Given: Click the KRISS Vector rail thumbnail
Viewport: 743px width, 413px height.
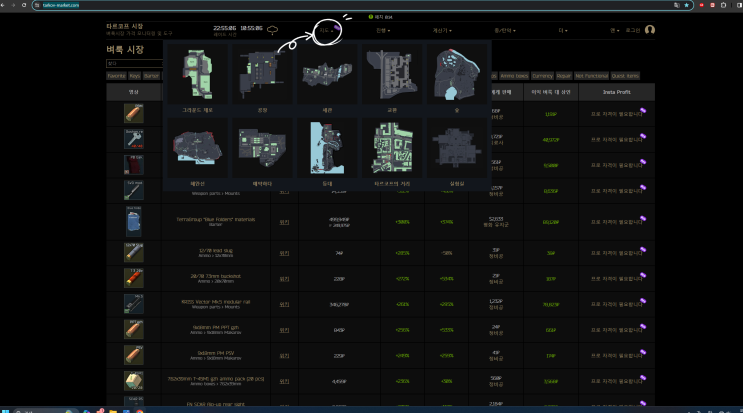Looking at the screenshot, I should (134, 304).
